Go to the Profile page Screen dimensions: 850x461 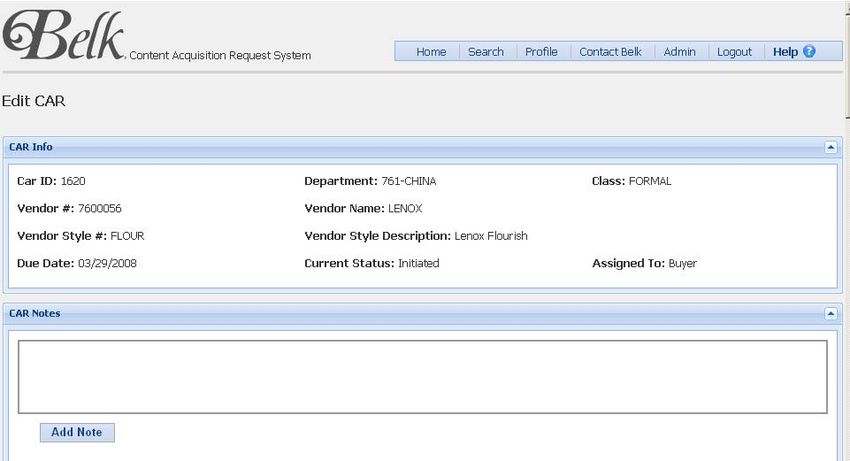click(x=541, y=52)
